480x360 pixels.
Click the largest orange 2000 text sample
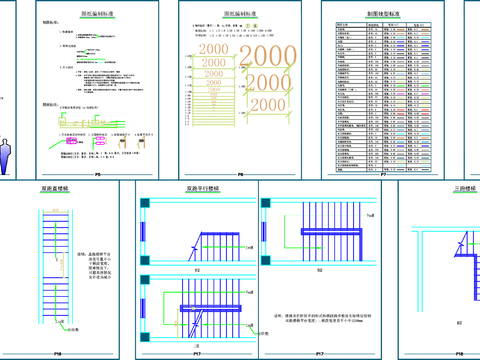(x=268, y=56)
